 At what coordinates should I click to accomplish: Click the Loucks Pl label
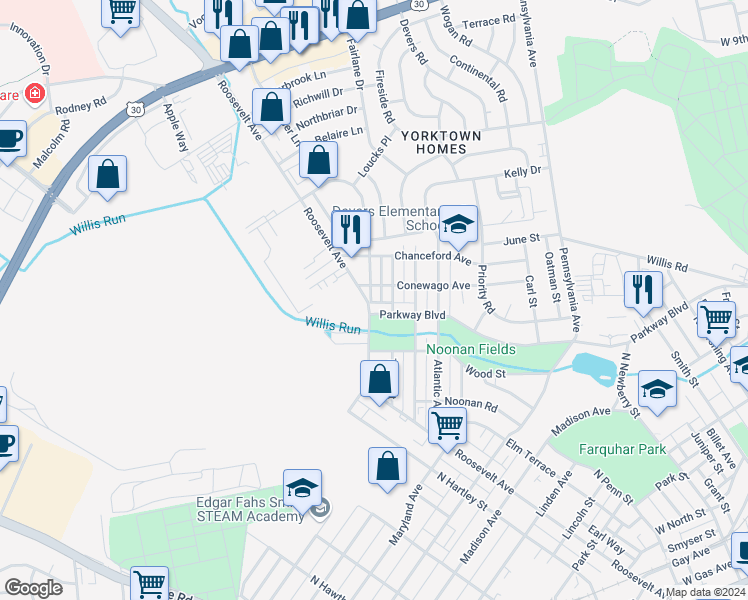click(x=374, y=156)
